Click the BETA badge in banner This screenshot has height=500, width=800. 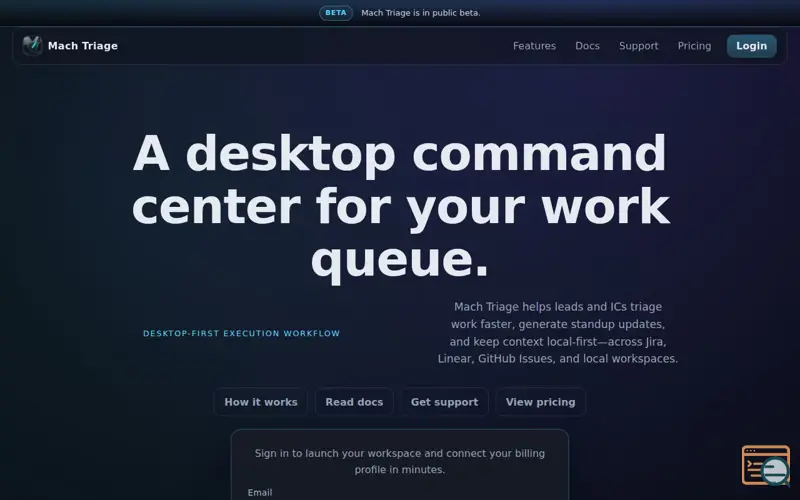(x=336, y=13)
